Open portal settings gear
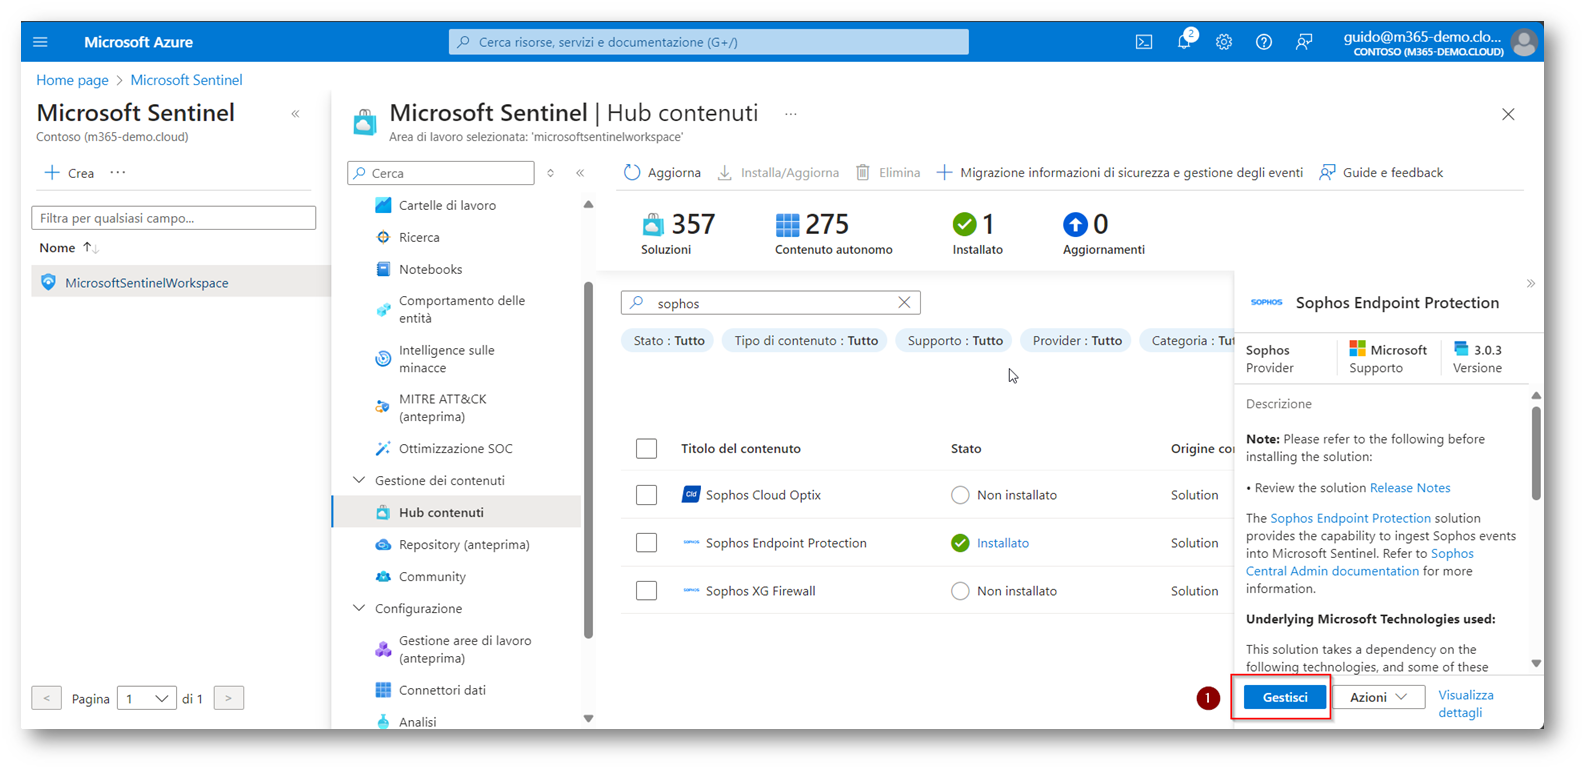 [1224, 42]
